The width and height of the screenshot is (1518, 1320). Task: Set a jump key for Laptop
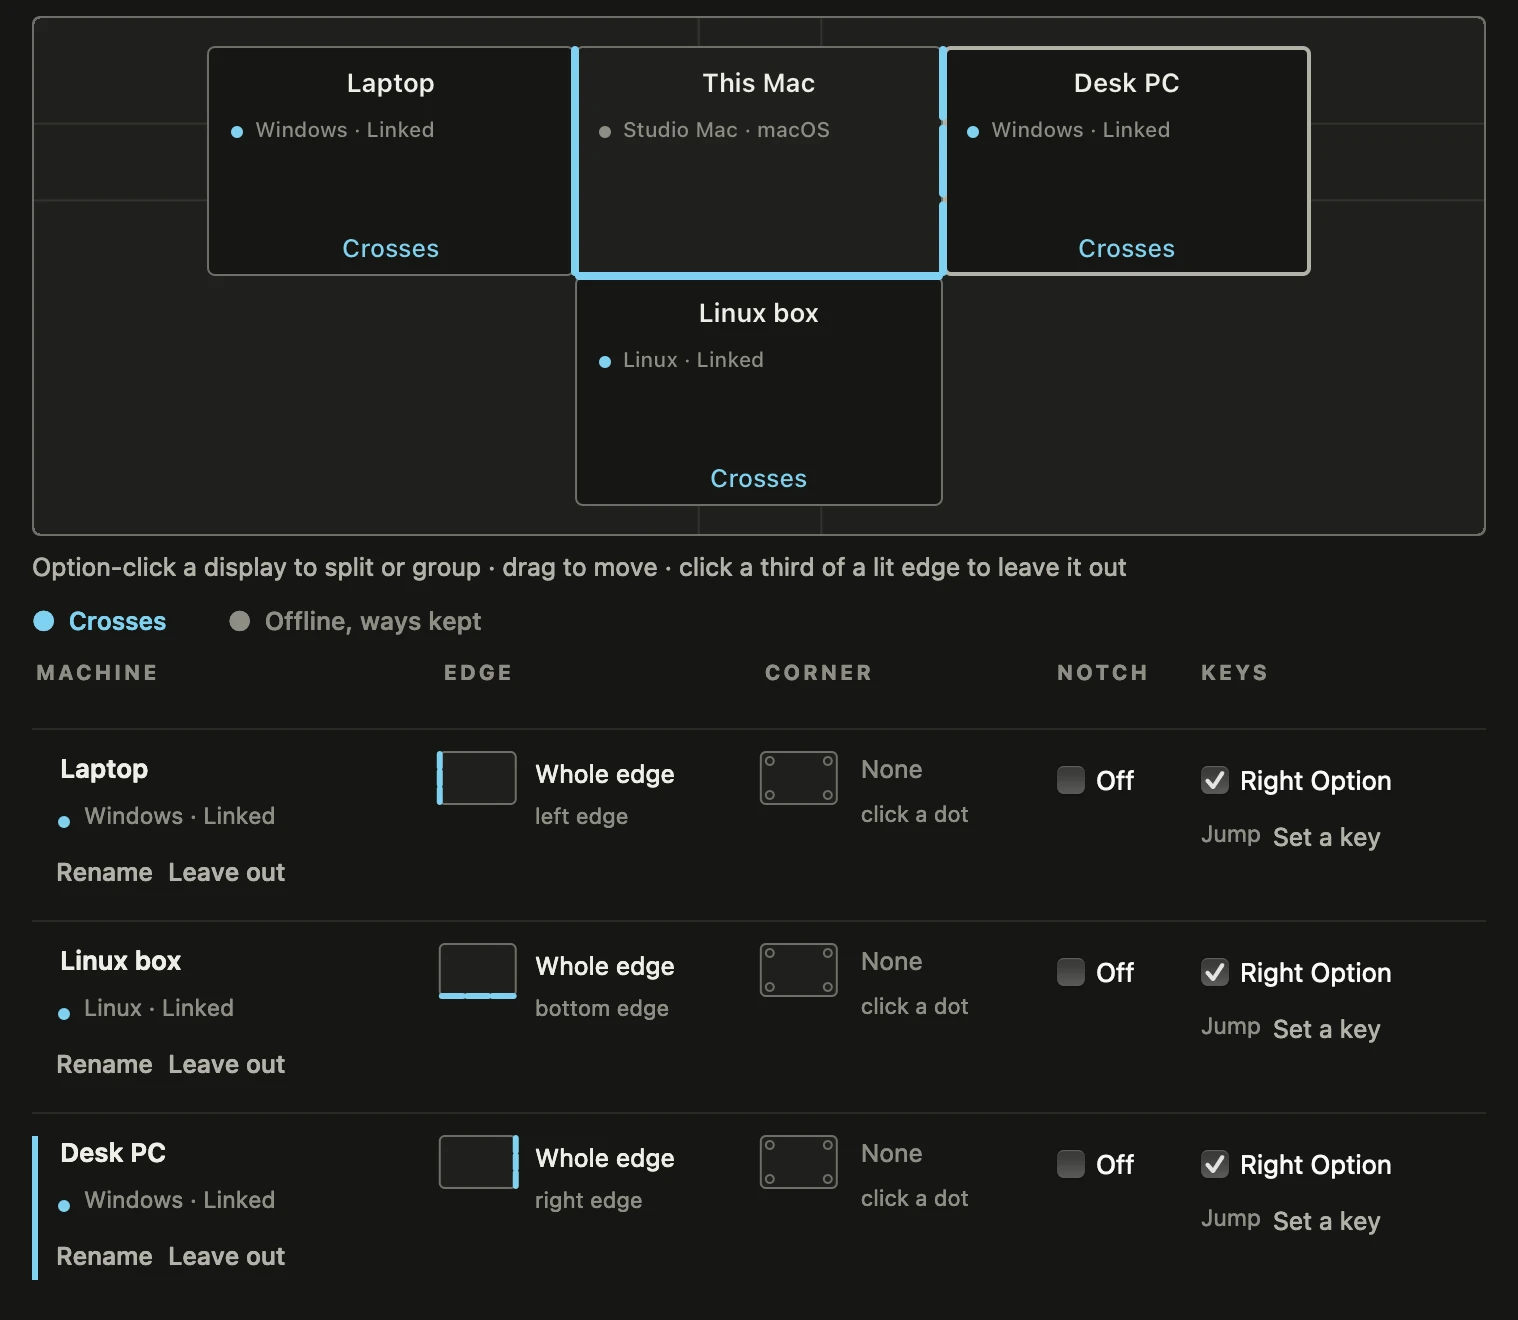(1326, 837)
